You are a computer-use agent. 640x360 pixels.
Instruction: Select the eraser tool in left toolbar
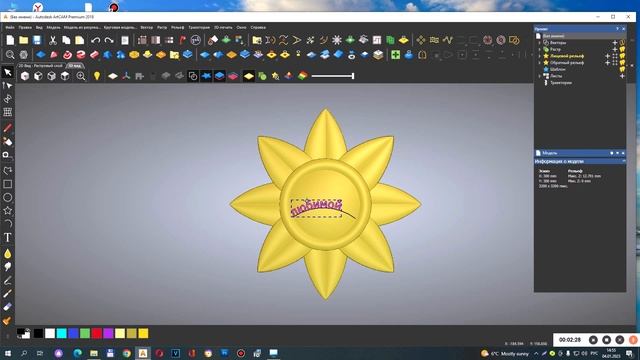pos(7,307)
